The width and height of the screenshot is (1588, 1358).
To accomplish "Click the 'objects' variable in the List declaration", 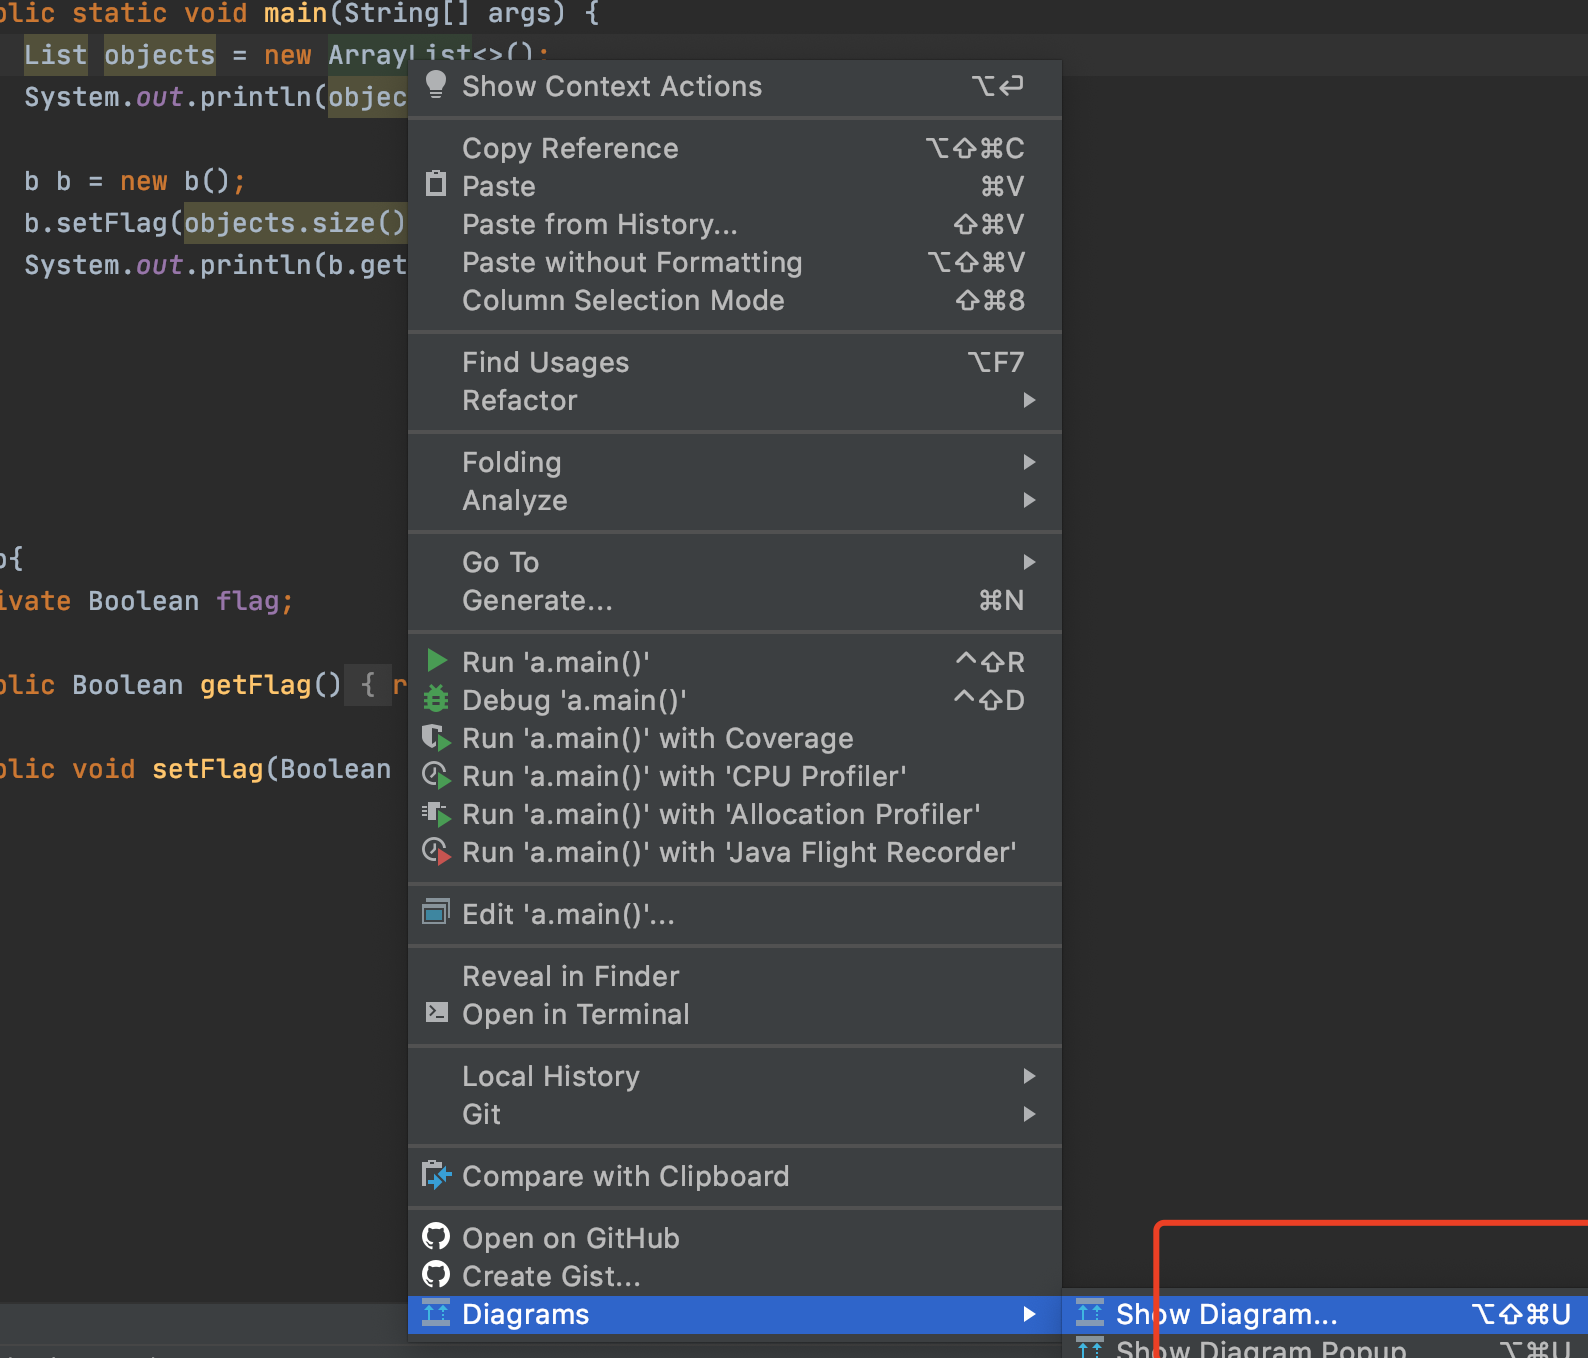I will [160, 55].
